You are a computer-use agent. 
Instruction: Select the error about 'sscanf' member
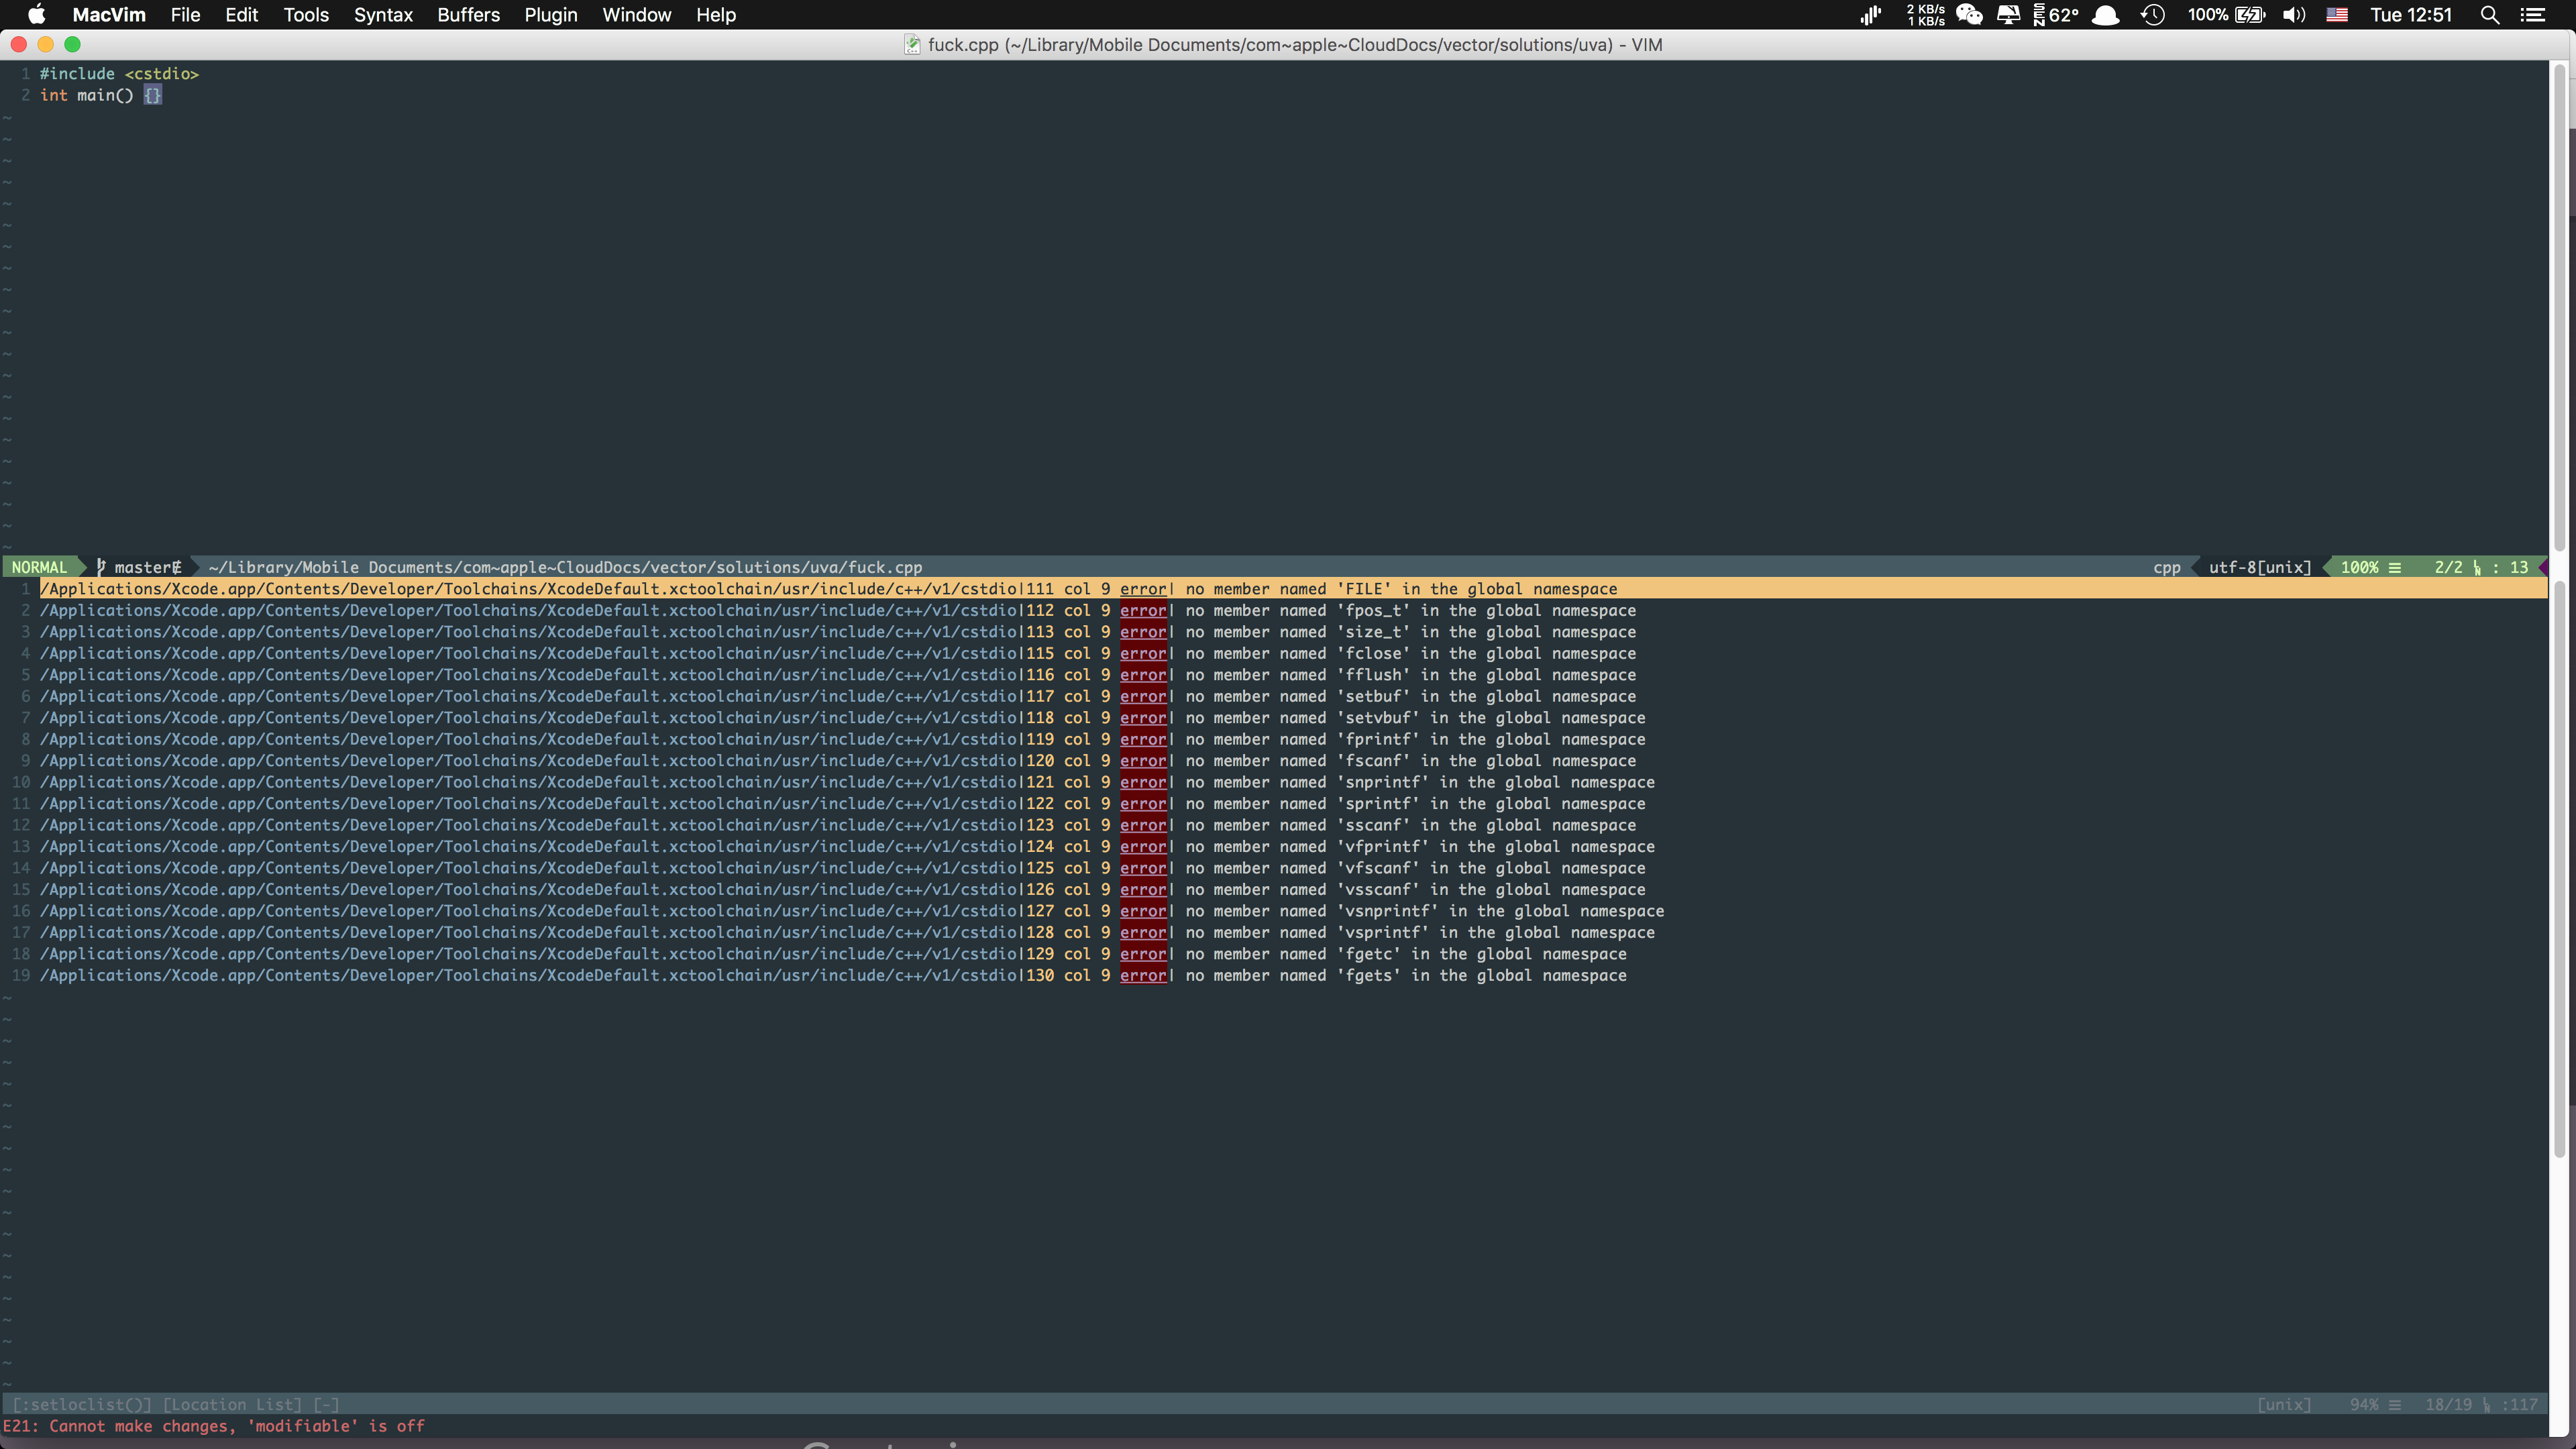click(838, 826)
